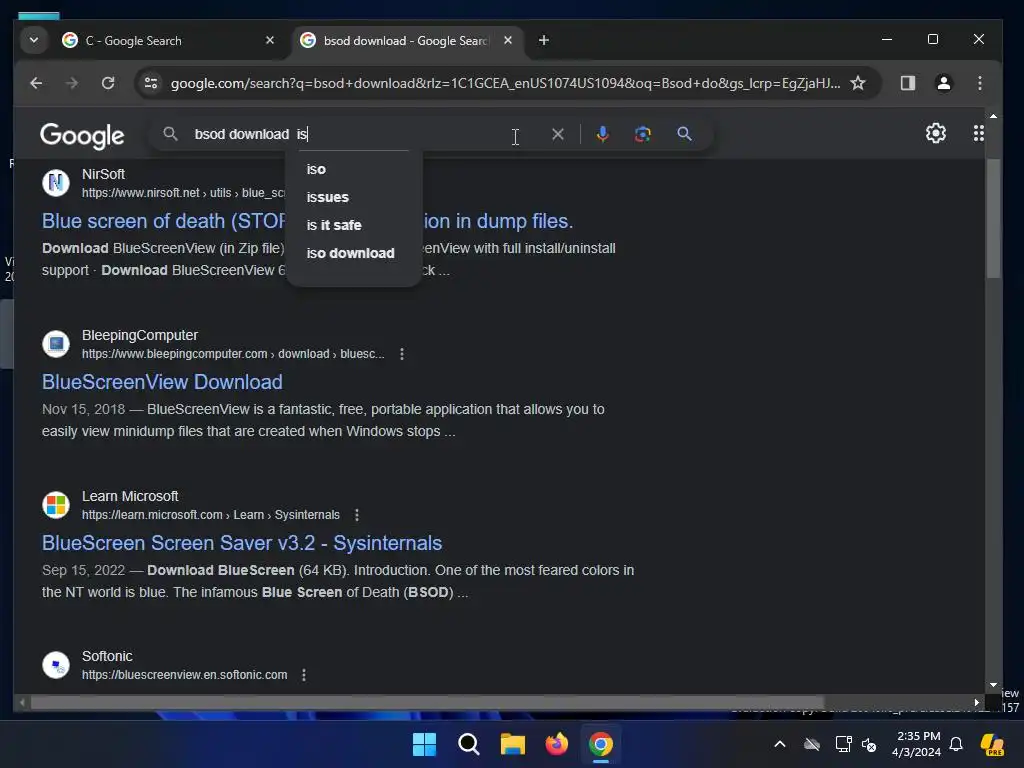
Task: Choose the 'iso' suggestion
Action: pyautogui.click(x=316, y=169)
